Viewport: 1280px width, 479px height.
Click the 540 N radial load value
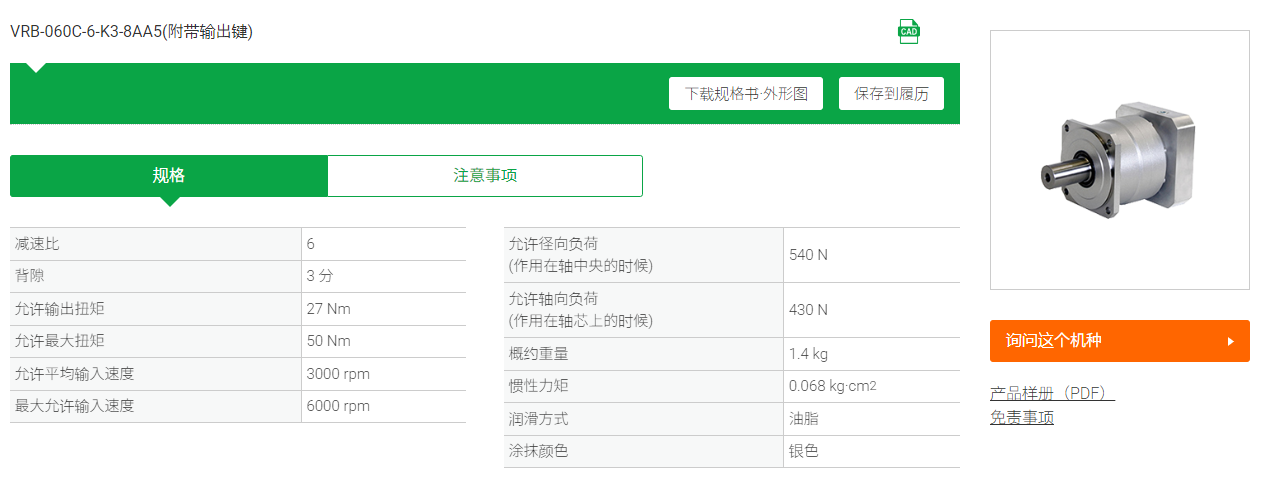[808, 255]
